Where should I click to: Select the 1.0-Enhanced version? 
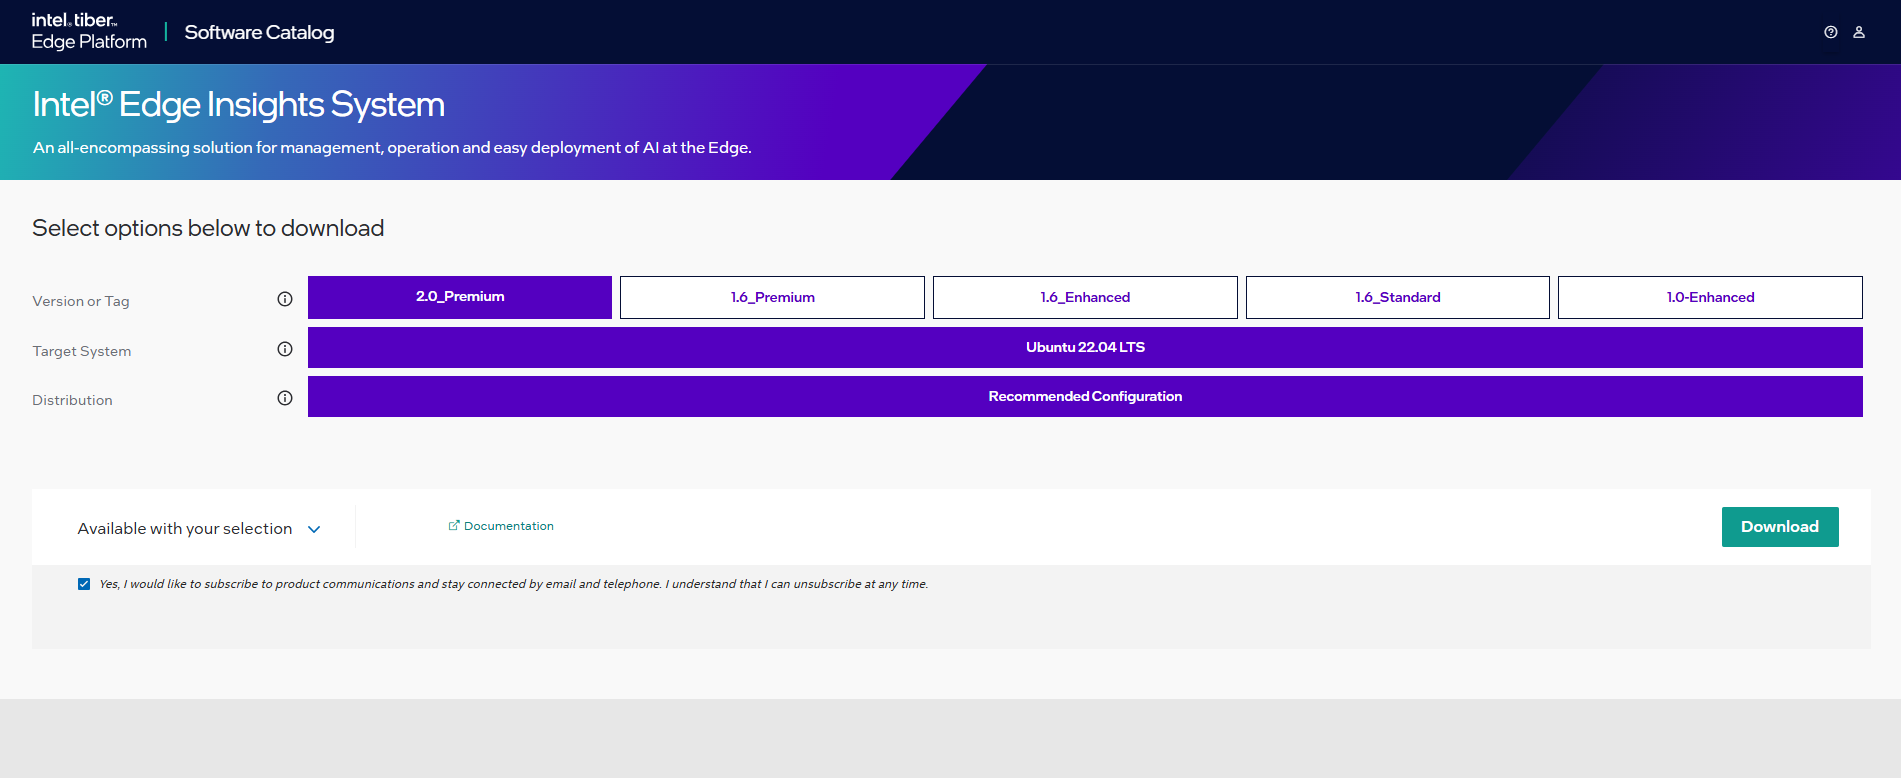coord(1710,297)
